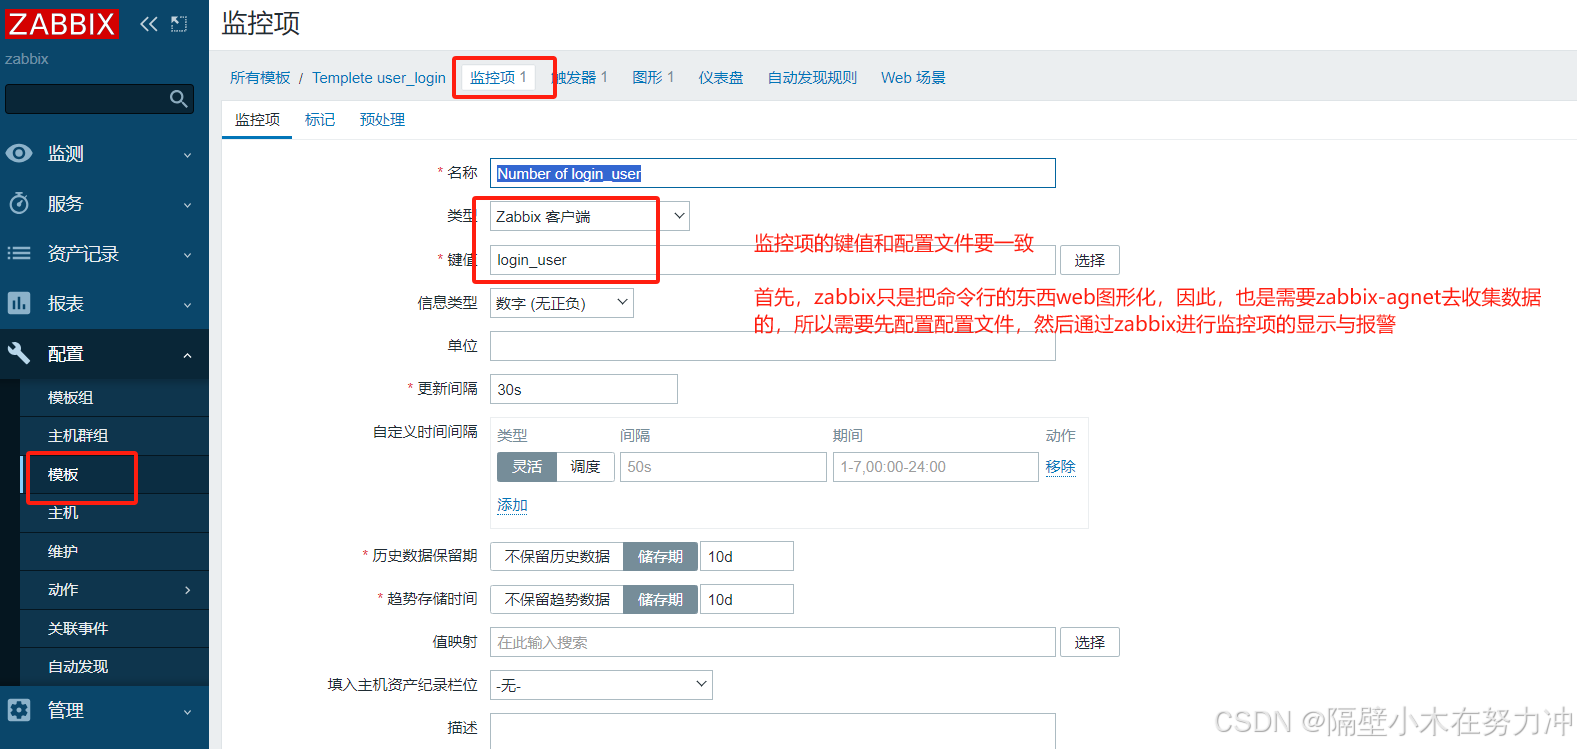Click the clock icon for 服务
This screenshot has width=1577, height=749.
coord(19,203)
